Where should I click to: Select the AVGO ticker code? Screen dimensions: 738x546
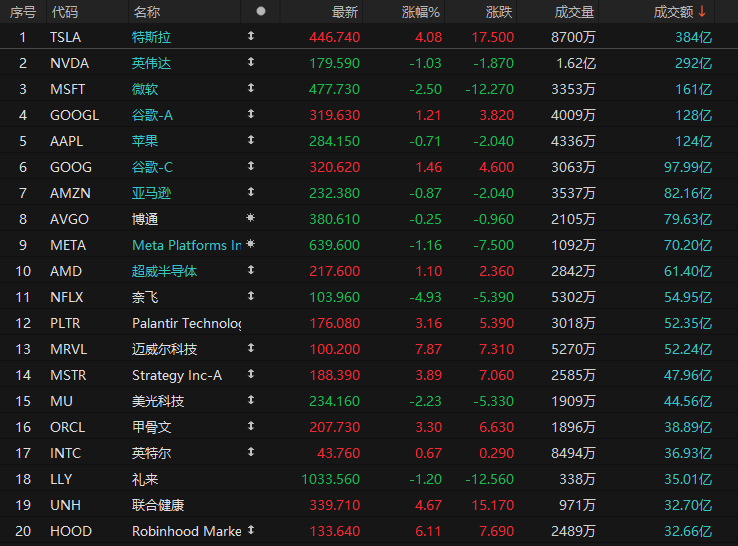click(70, 219)
